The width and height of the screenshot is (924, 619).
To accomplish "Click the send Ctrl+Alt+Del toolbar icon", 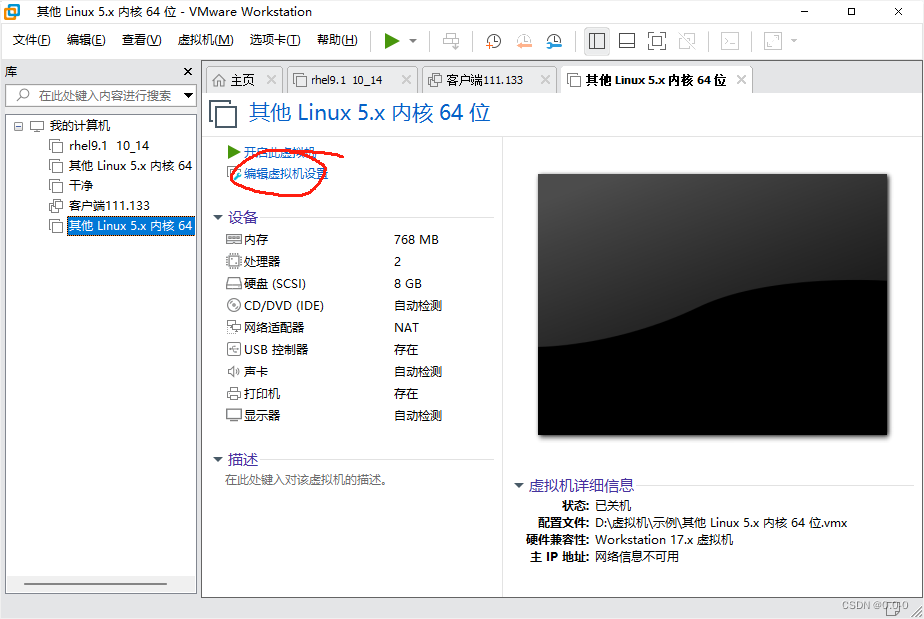I will [451, 41].
